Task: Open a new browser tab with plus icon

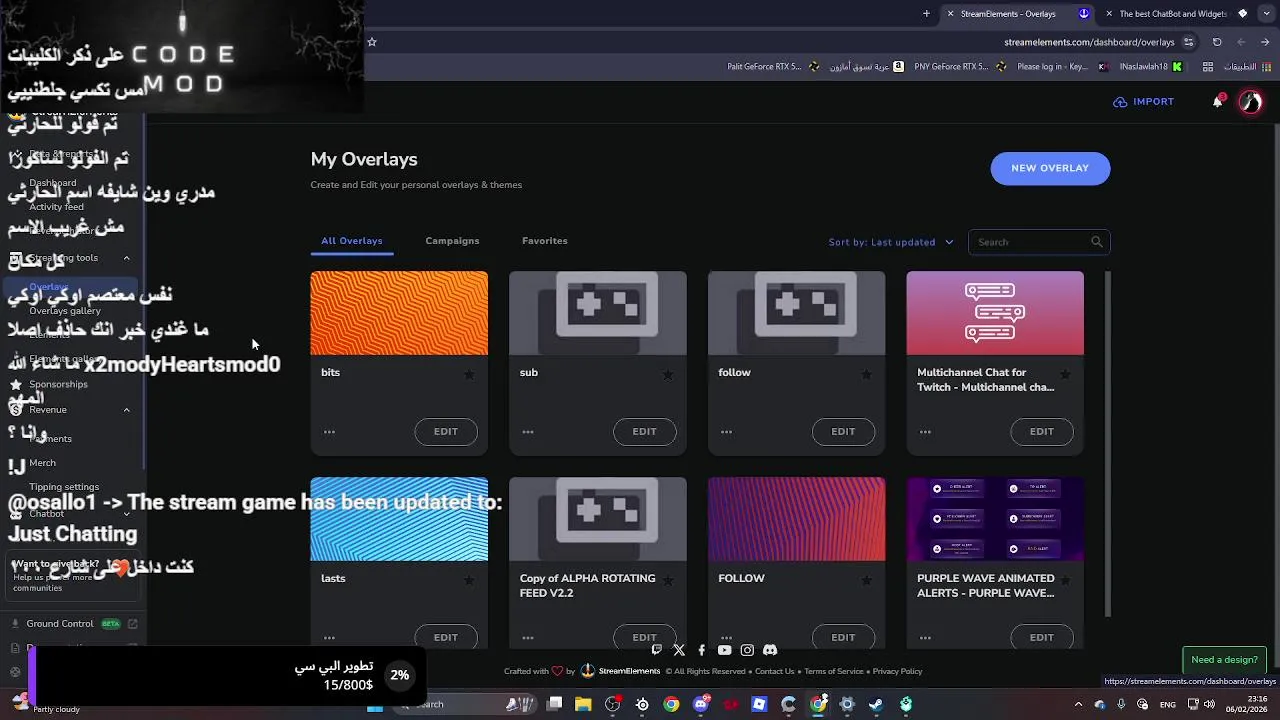Action: coord(926,14)
